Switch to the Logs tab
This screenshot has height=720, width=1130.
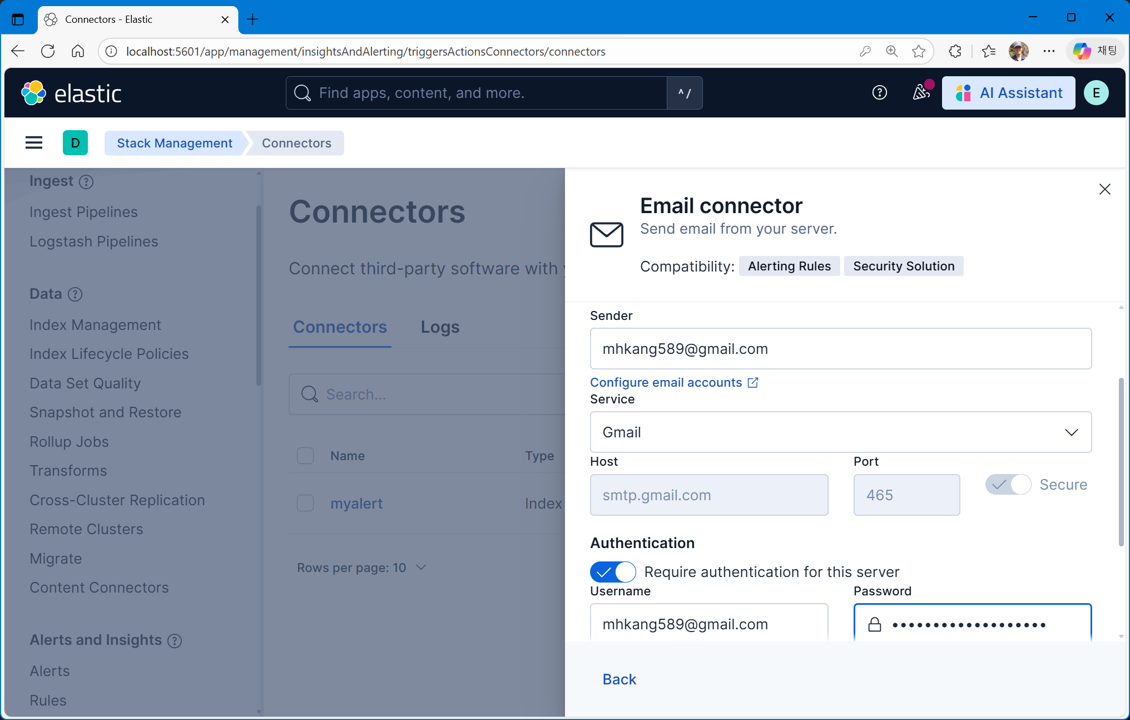coord(440,327)
